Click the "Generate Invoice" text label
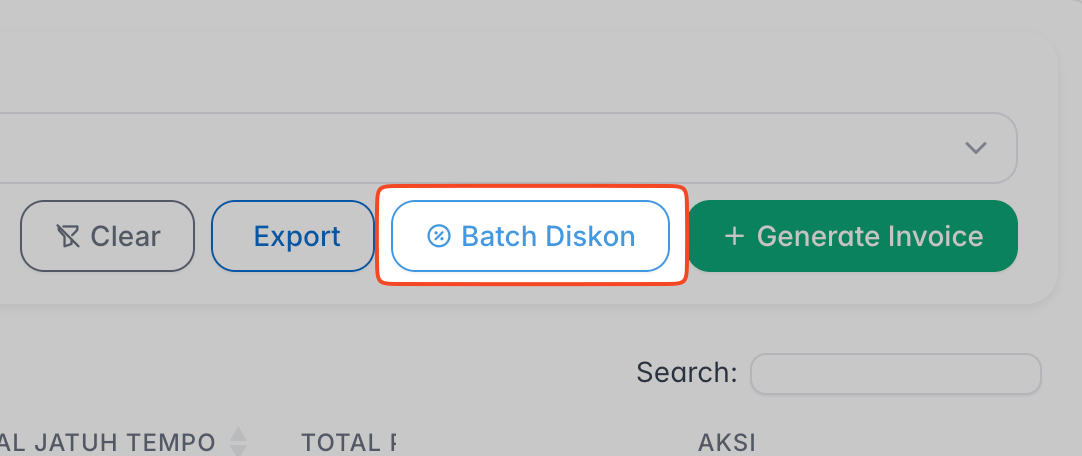1082x456 pixels. point(870,236)
